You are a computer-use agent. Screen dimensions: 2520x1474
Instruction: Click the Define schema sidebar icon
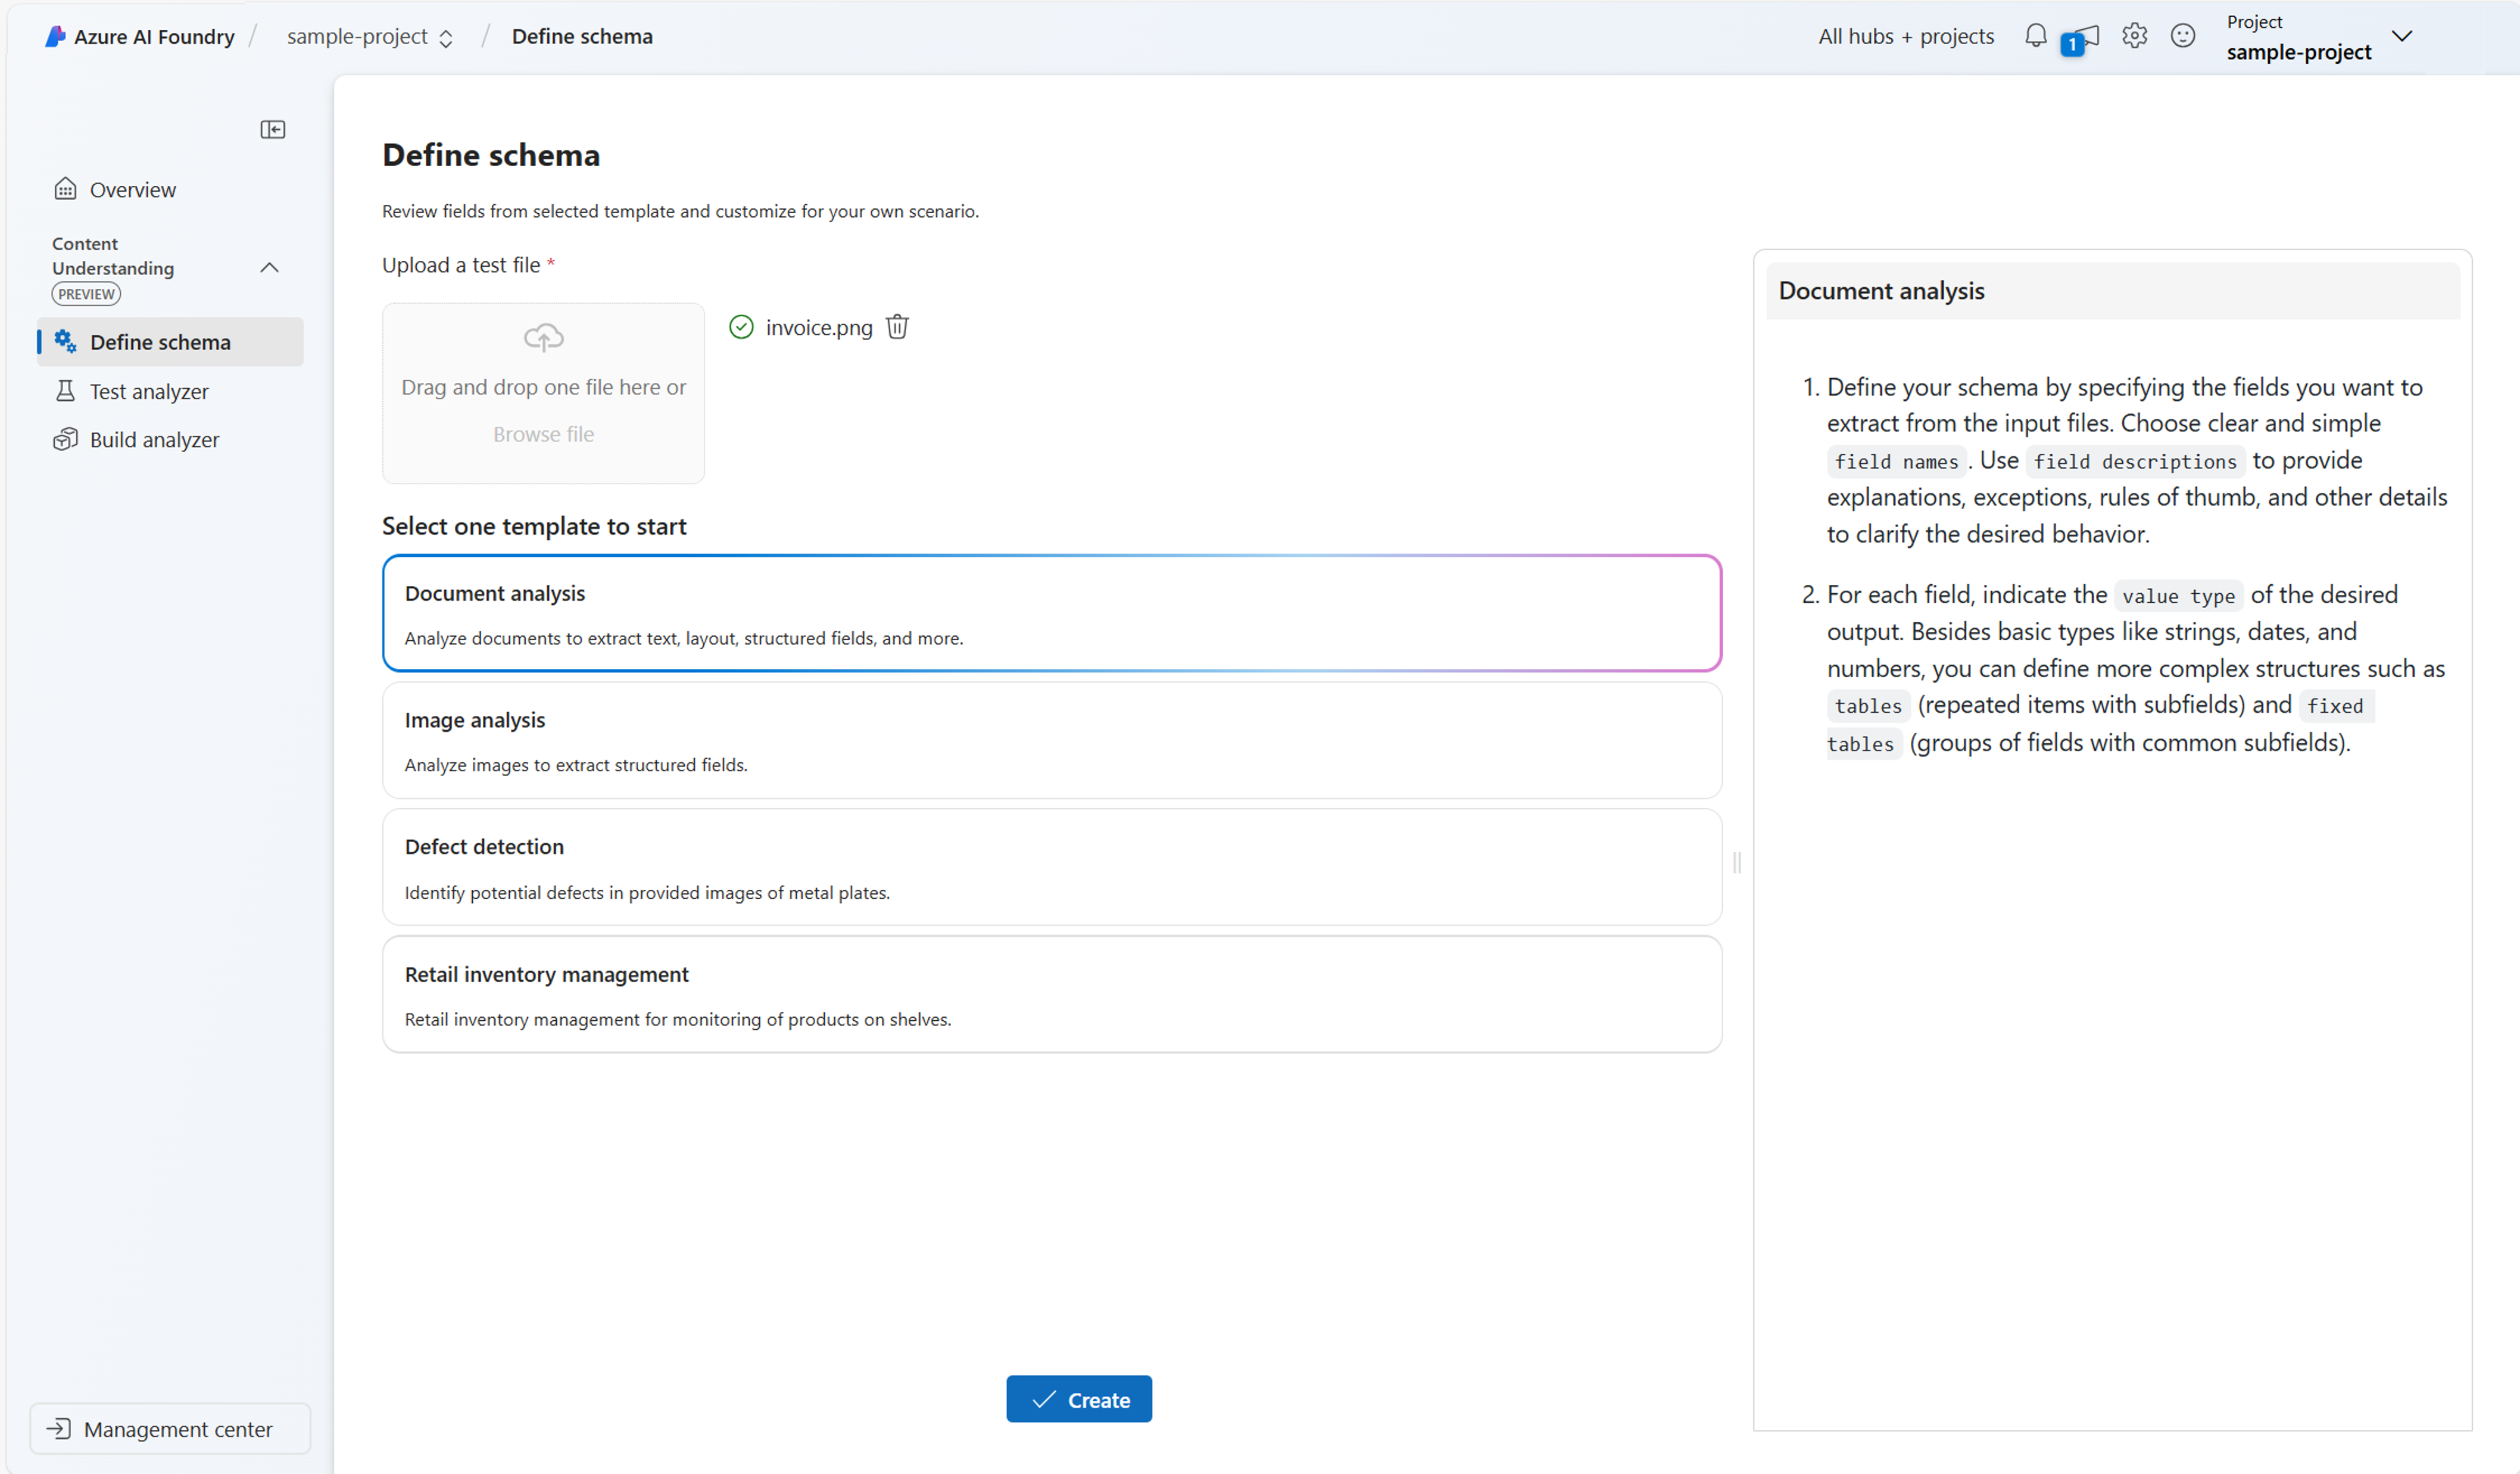pos(63,341)
